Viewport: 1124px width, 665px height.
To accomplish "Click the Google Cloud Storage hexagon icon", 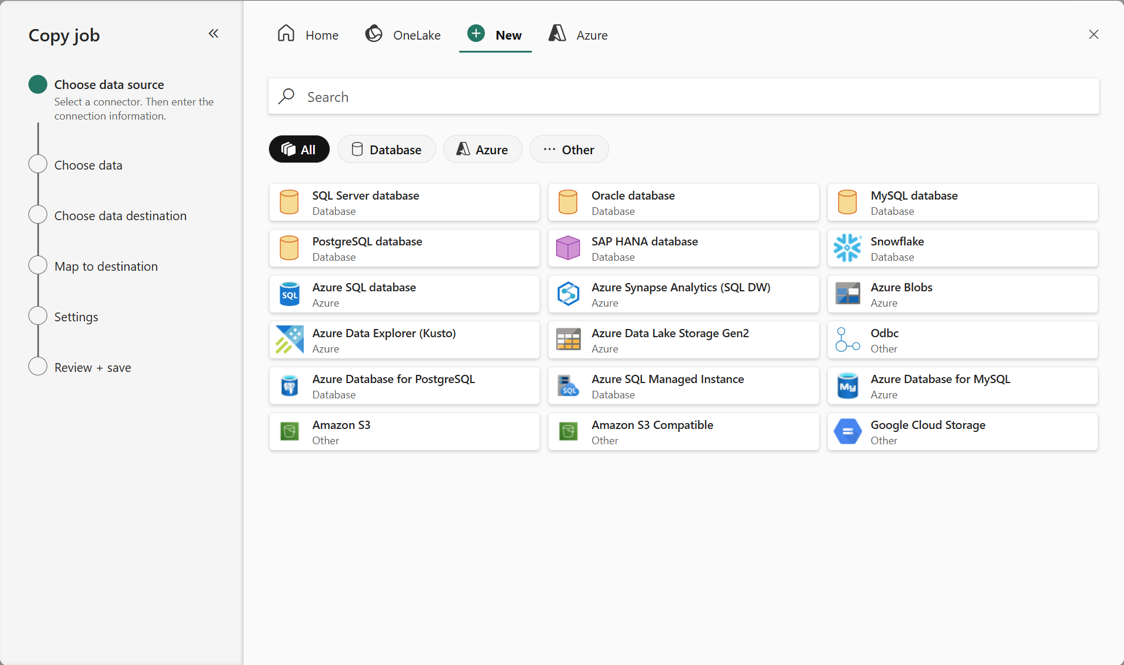I will 847,431.
